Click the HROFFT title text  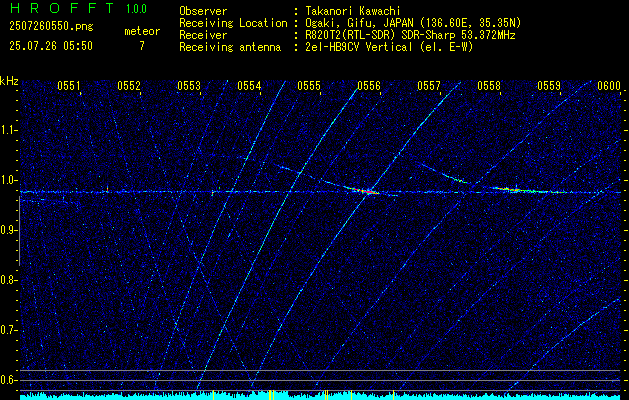coord(62,8)
